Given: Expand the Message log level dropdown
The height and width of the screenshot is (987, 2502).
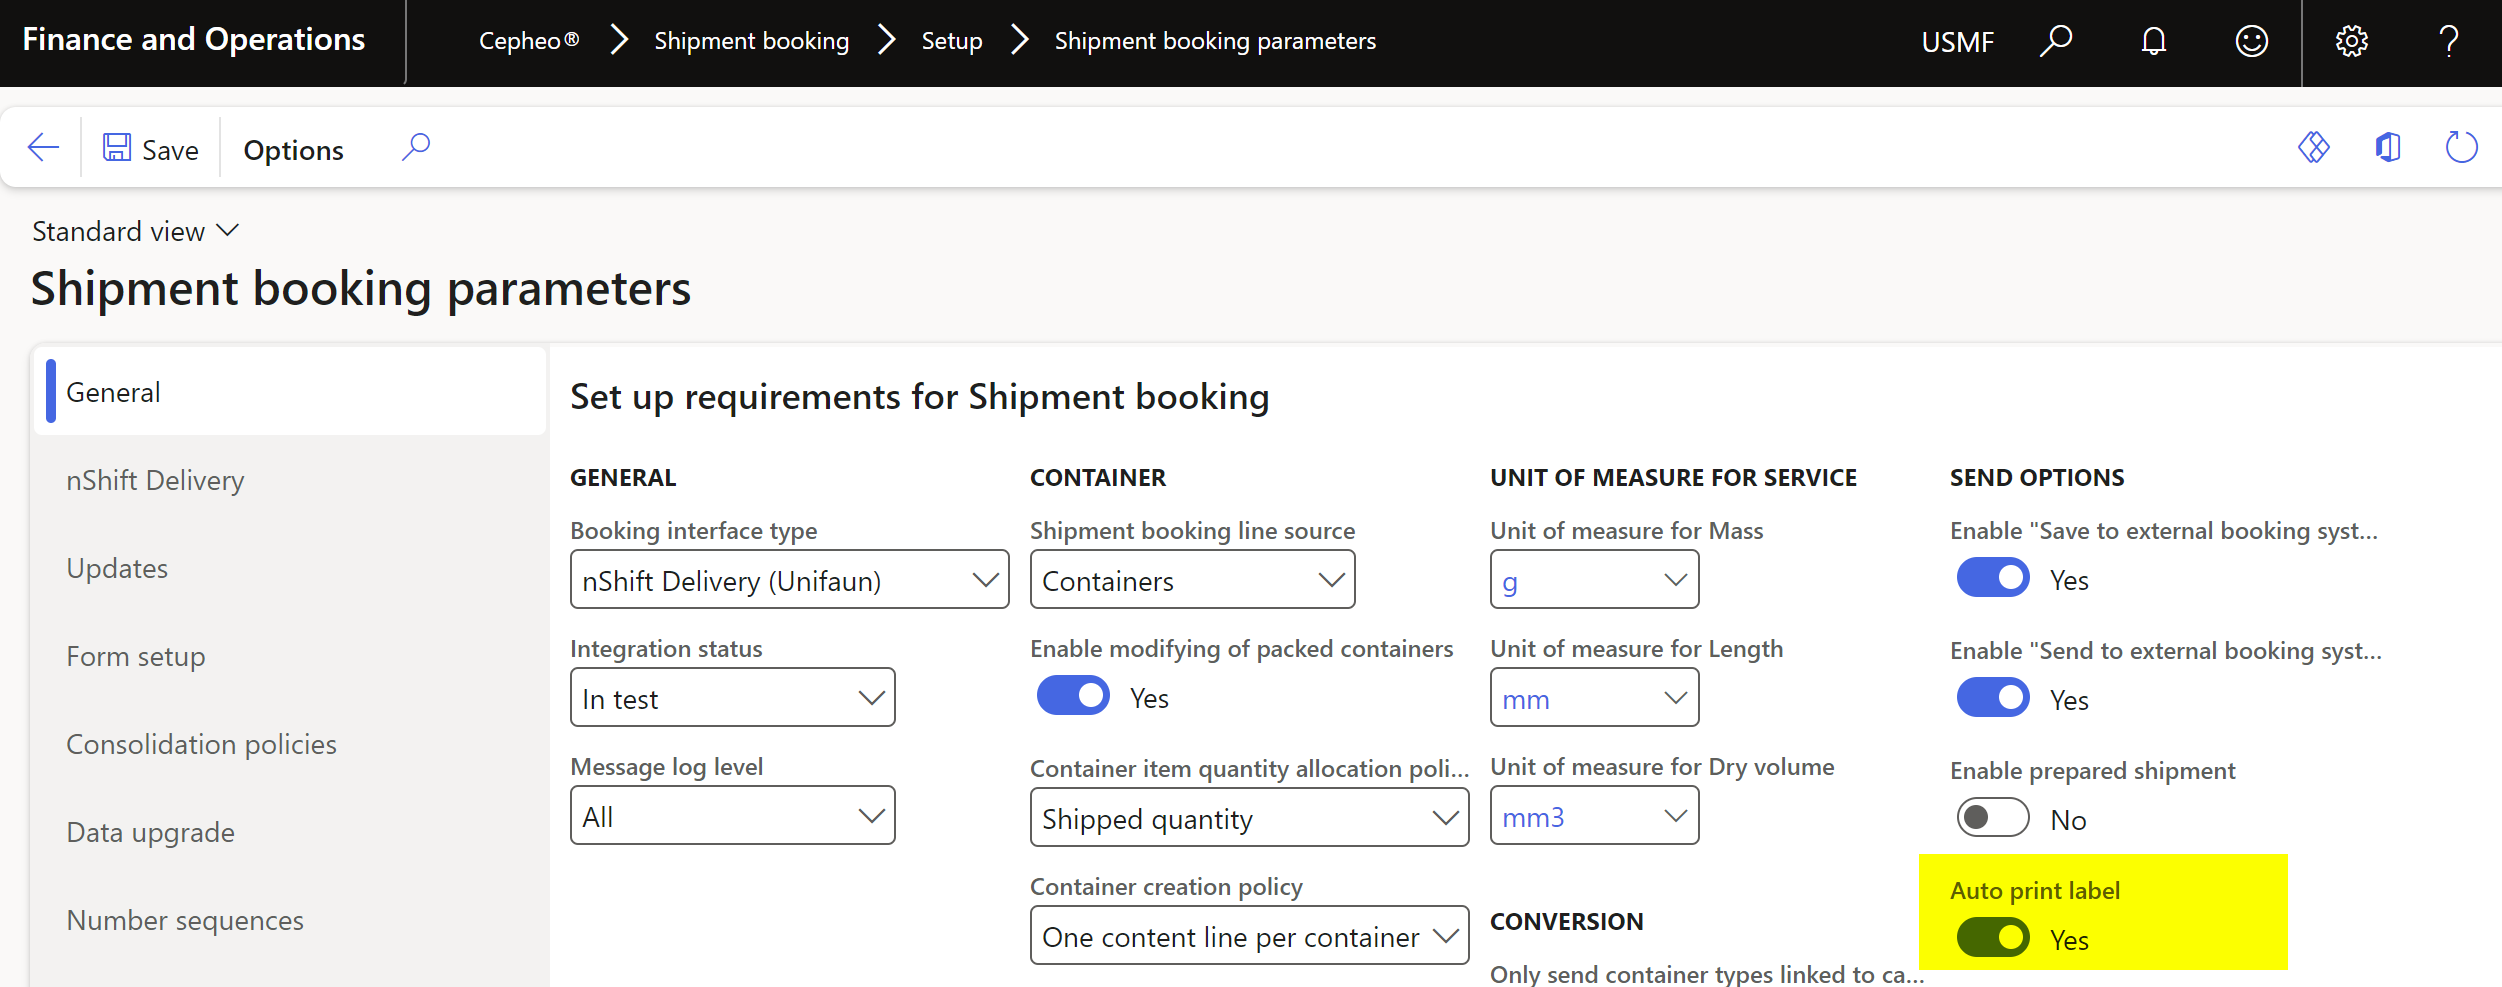Looking at the screenshot, I should (732, 816).
